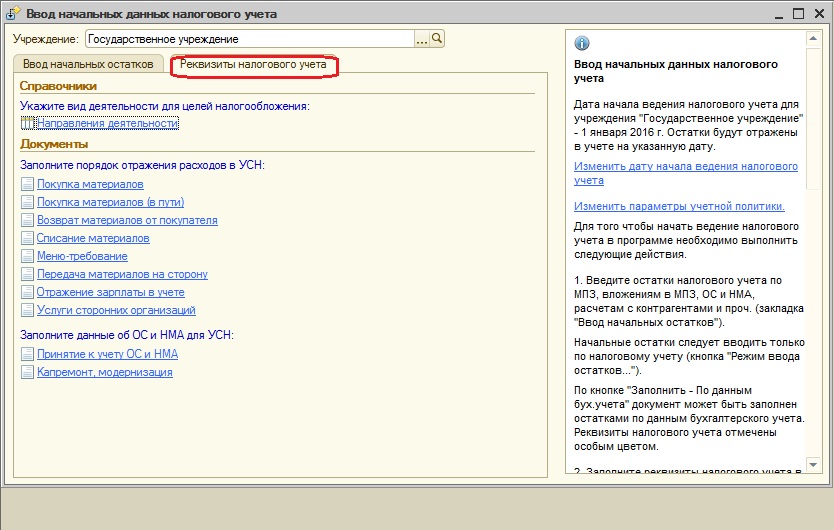Click the help panel scrollbar down arrow
Image resolution: width=834 pixels, height=530 pixels.
[815, 468]
